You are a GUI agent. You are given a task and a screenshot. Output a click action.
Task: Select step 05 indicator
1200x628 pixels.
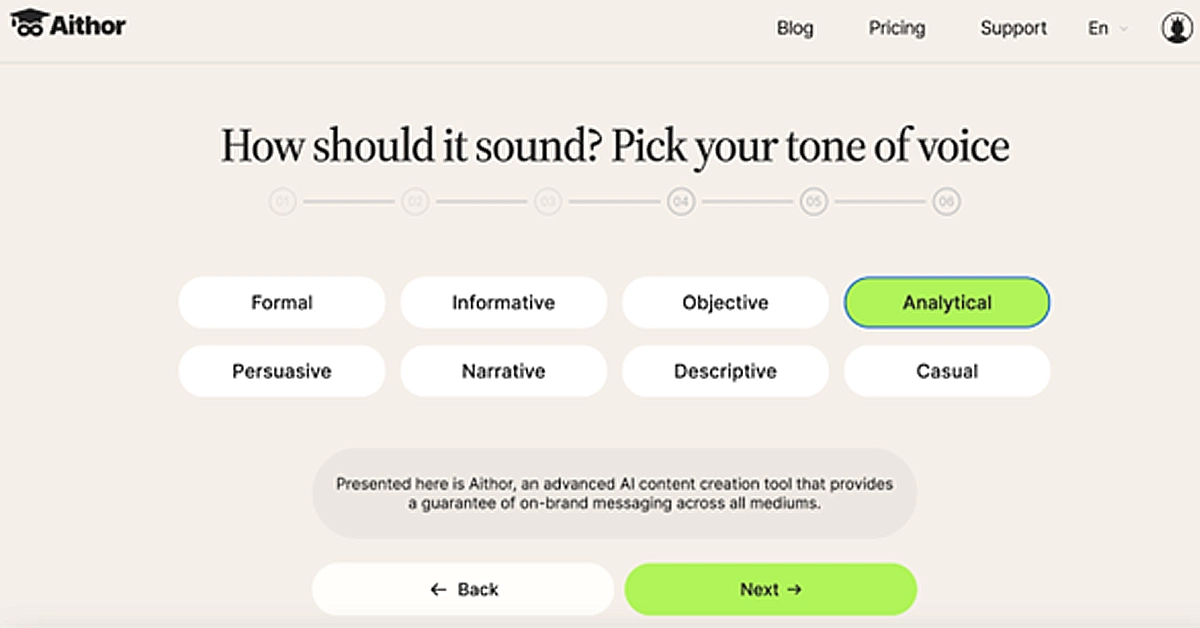(x=814, y=203)
